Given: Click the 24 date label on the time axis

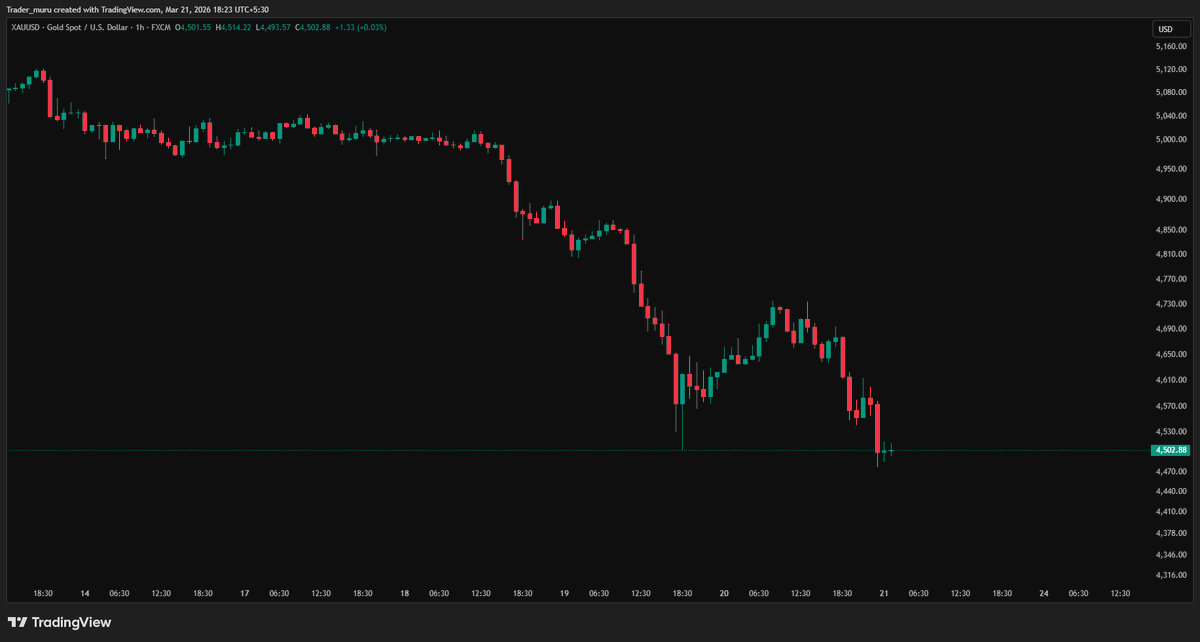Looking at the screenshot, I should tap(1043, 593).
